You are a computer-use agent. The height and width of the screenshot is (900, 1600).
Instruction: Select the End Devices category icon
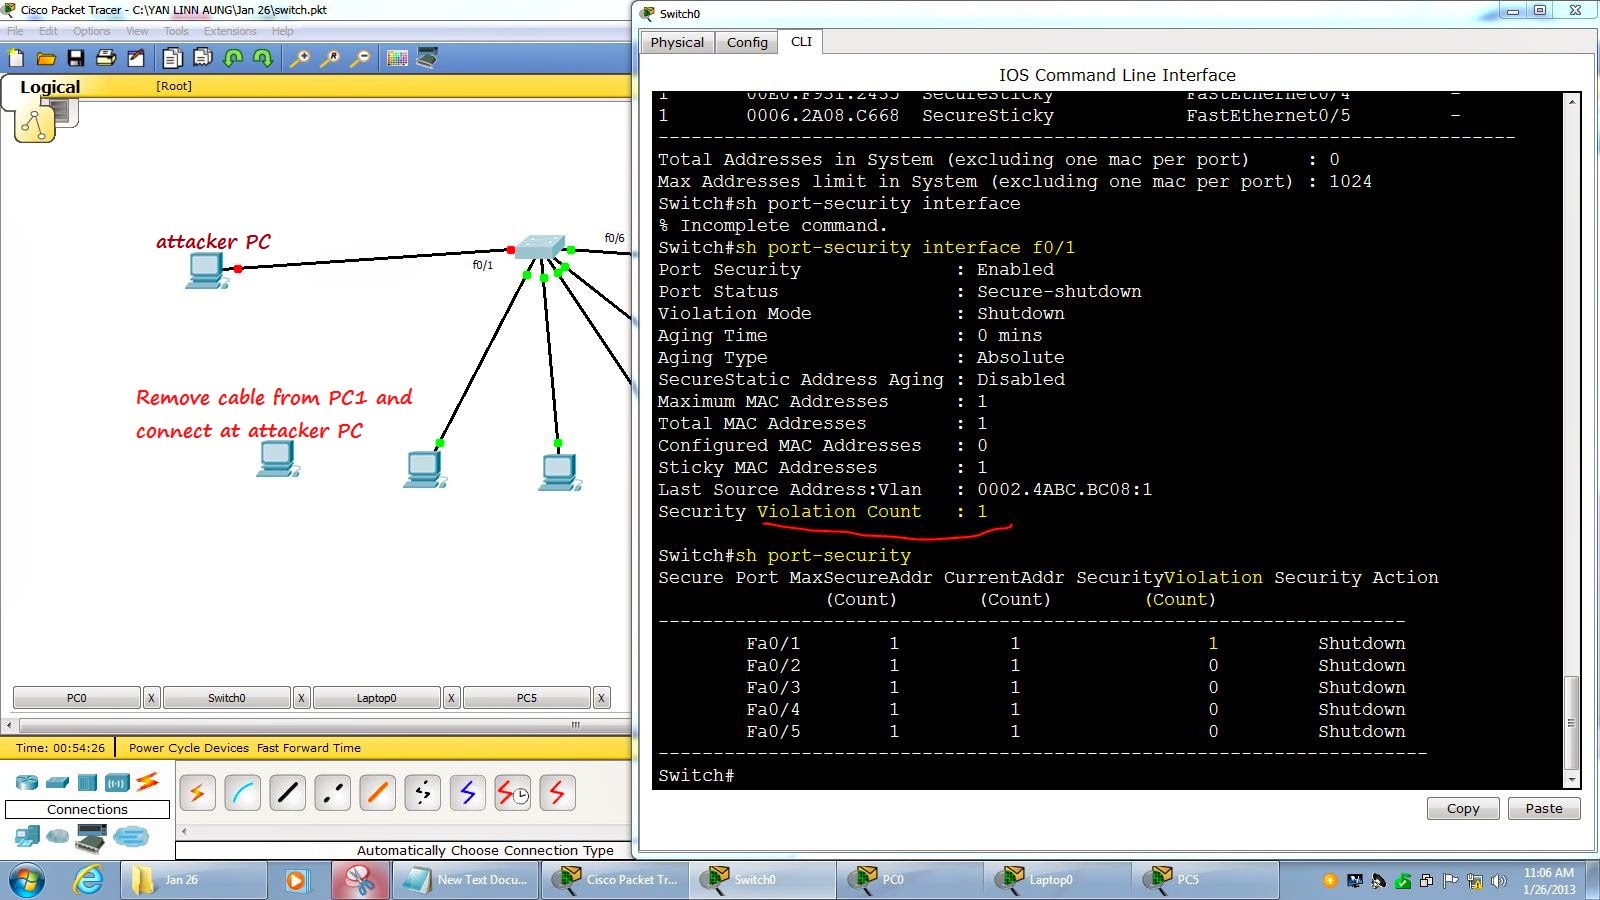(26, 837)
